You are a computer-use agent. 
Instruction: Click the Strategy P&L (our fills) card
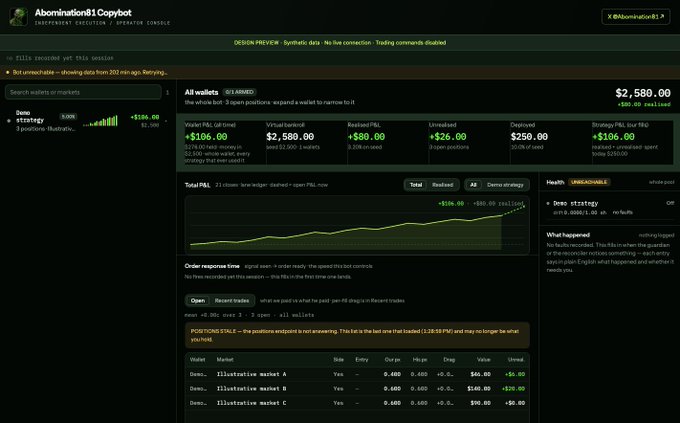[633, 142]
